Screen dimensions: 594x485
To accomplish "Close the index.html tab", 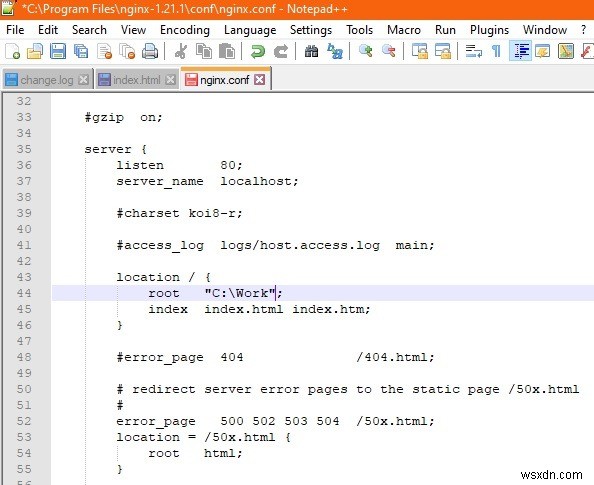I will coord(170,80).
